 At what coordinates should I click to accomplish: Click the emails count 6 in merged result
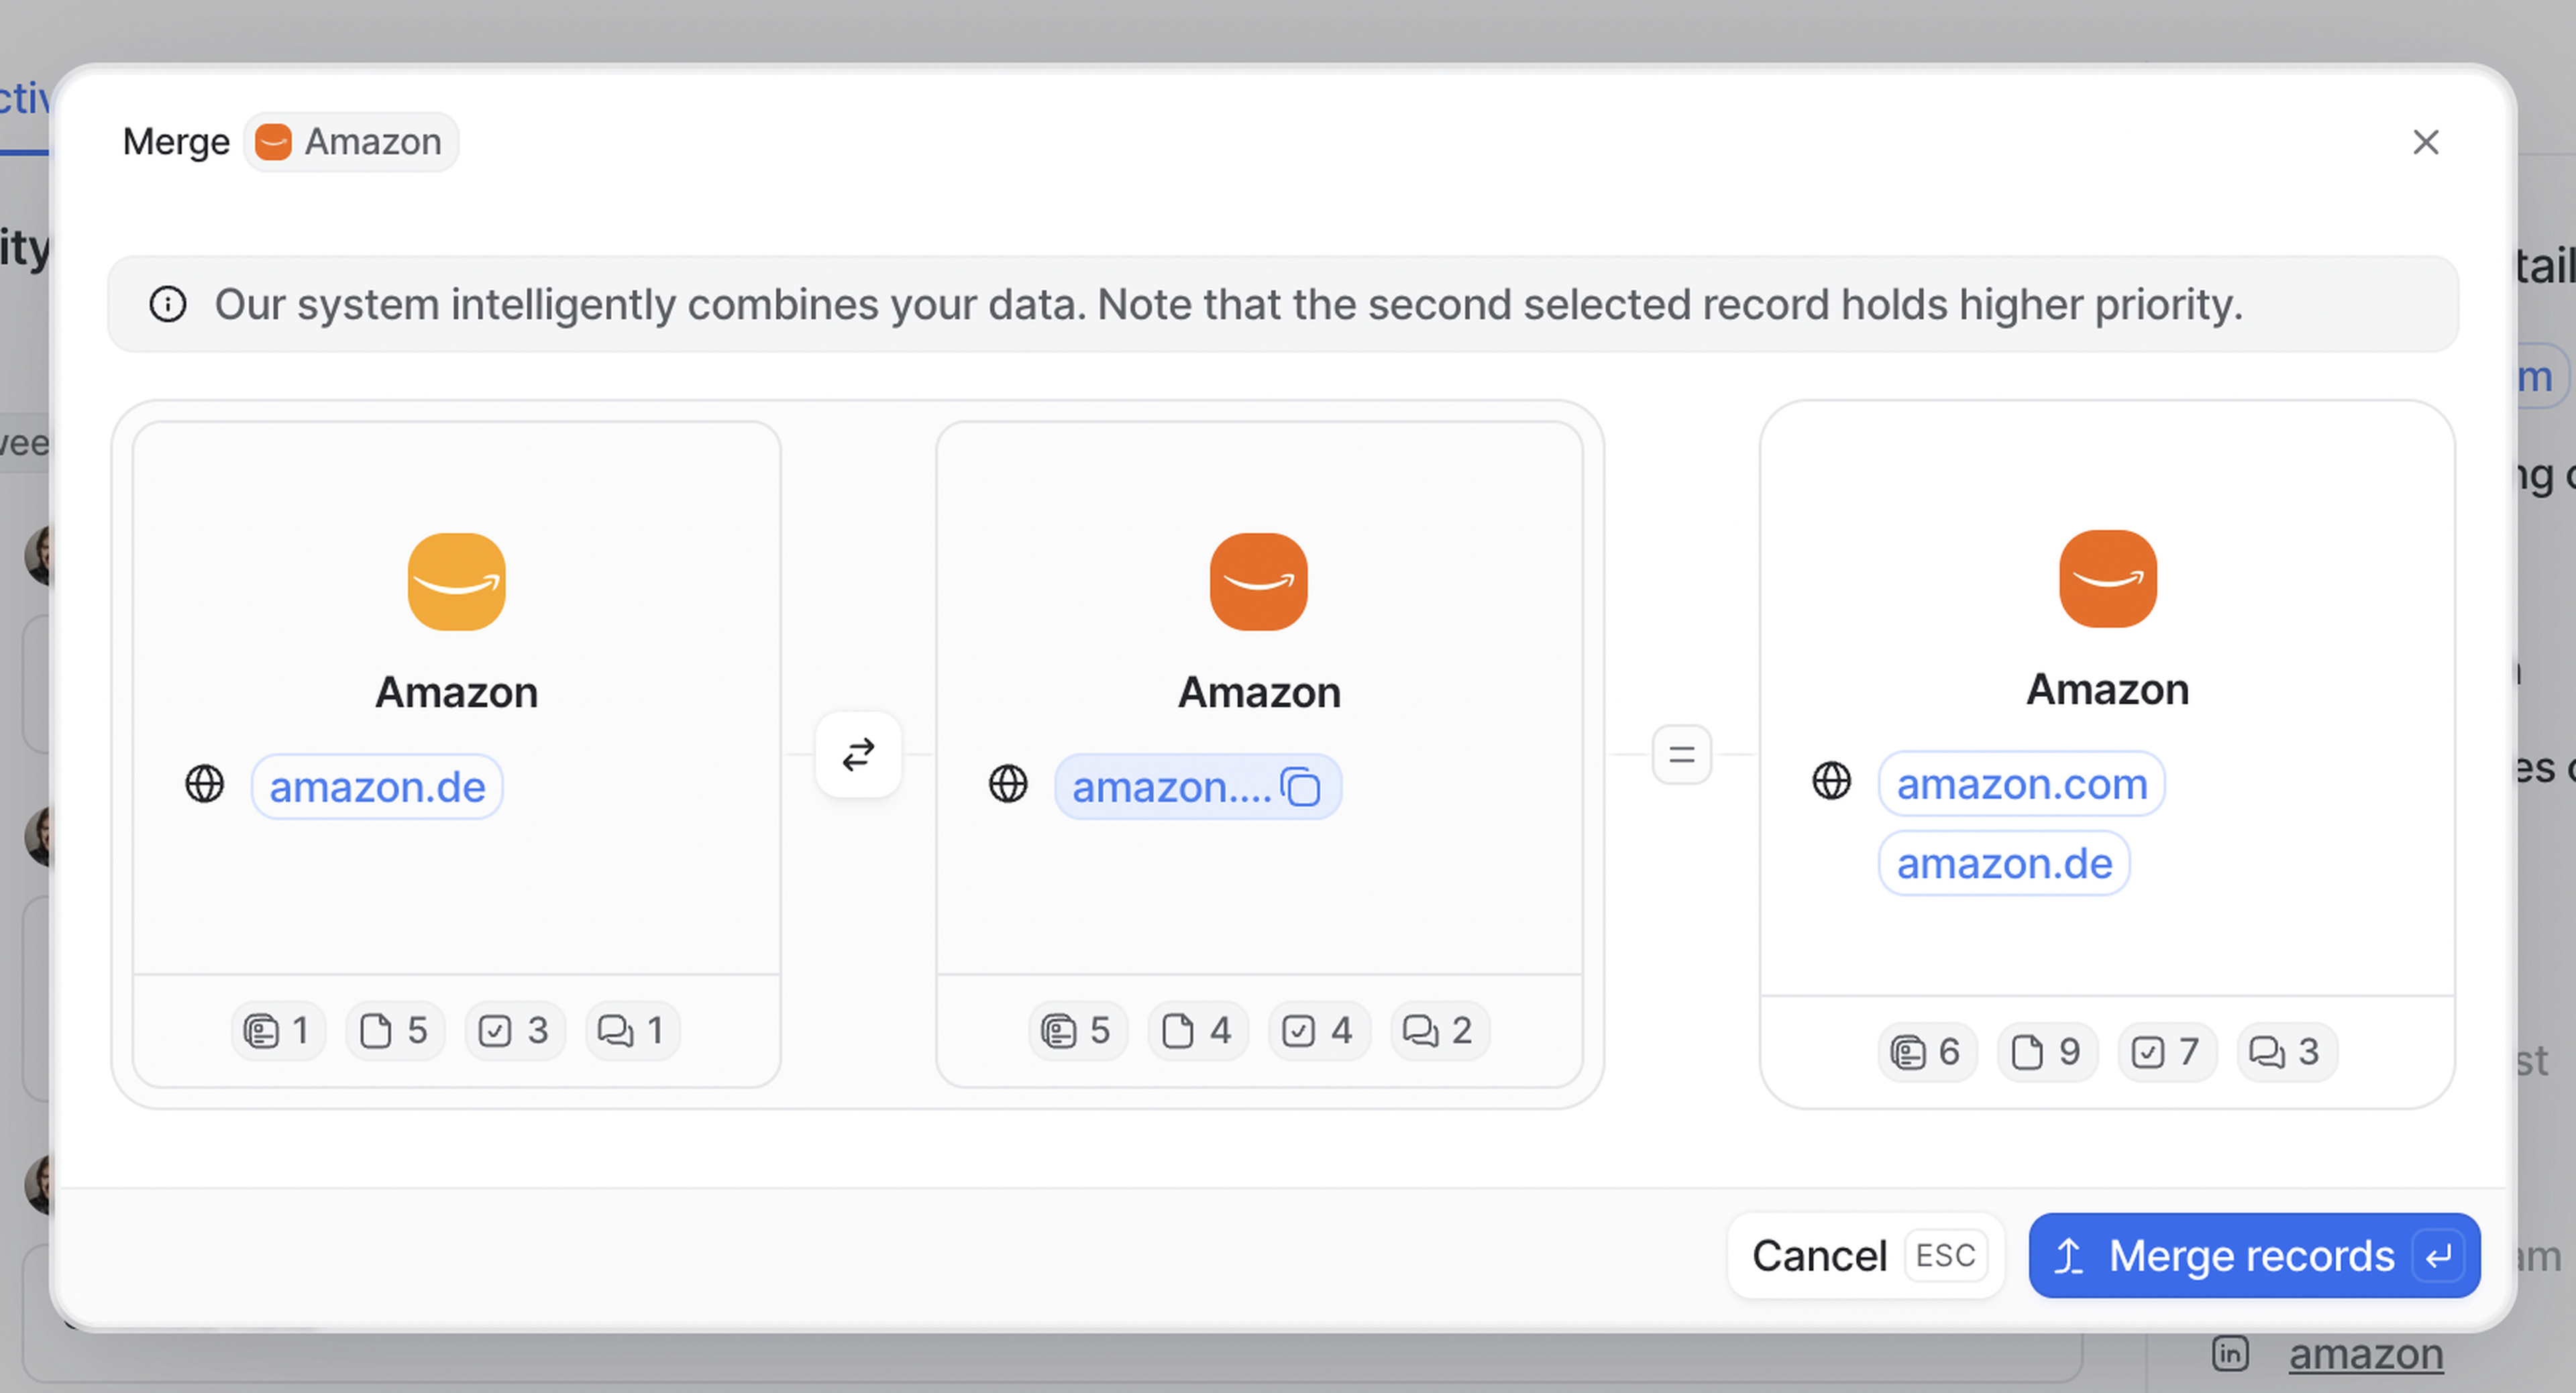pyautogui.click(x=1926, y=1052)
